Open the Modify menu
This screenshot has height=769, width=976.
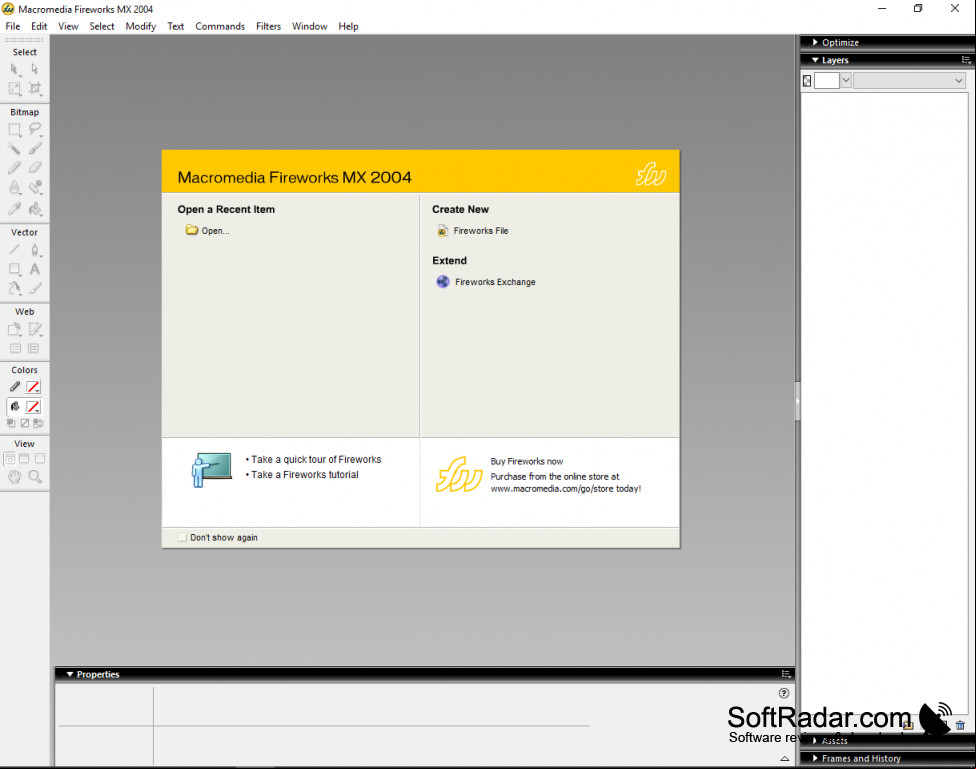[141, 26]
